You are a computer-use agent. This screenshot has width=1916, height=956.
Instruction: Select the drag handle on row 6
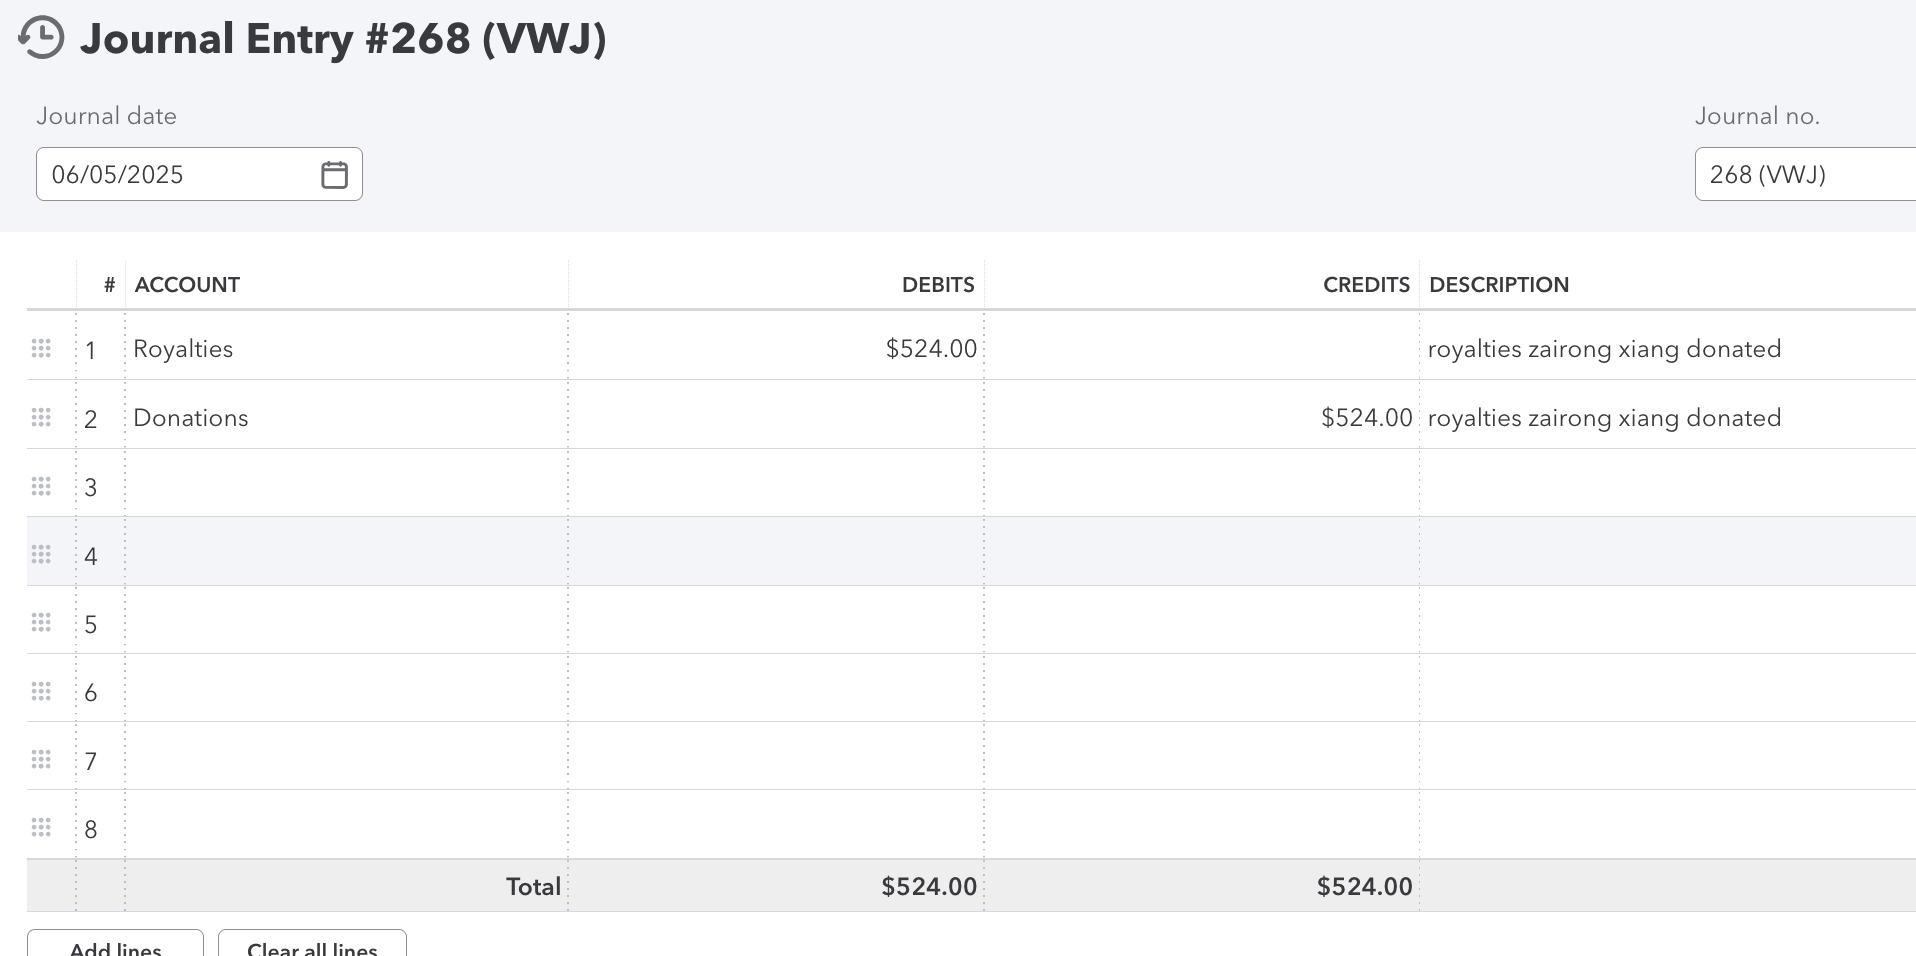(x=41, y=692)
